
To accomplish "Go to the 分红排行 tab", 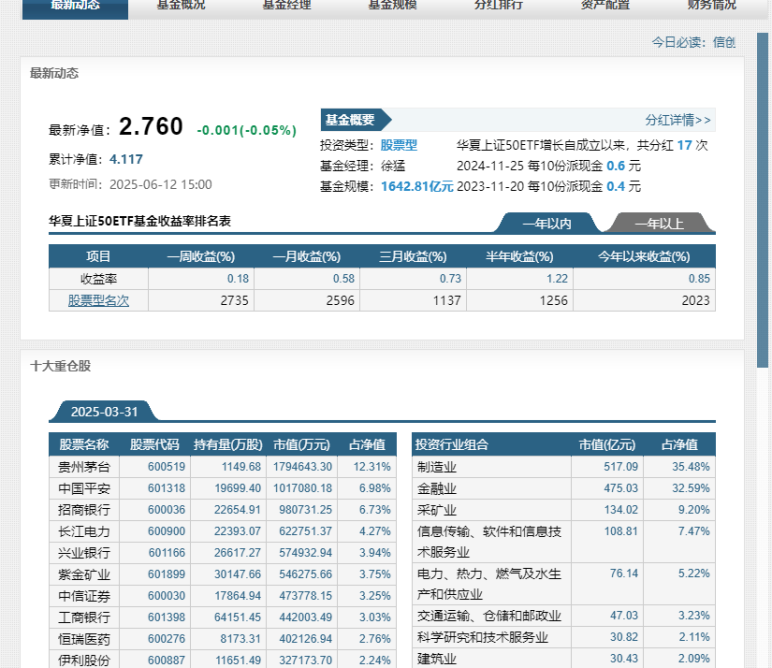I will click(498, 6).
